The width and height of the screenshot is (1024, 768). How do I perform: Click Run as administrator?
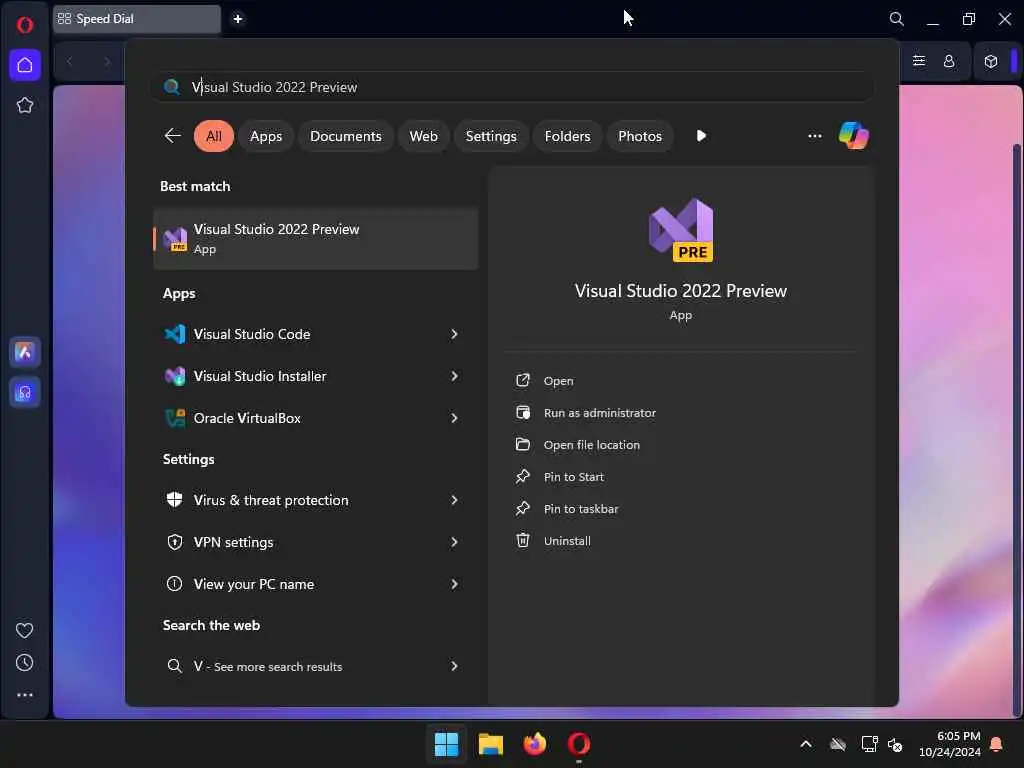point(600,413)
